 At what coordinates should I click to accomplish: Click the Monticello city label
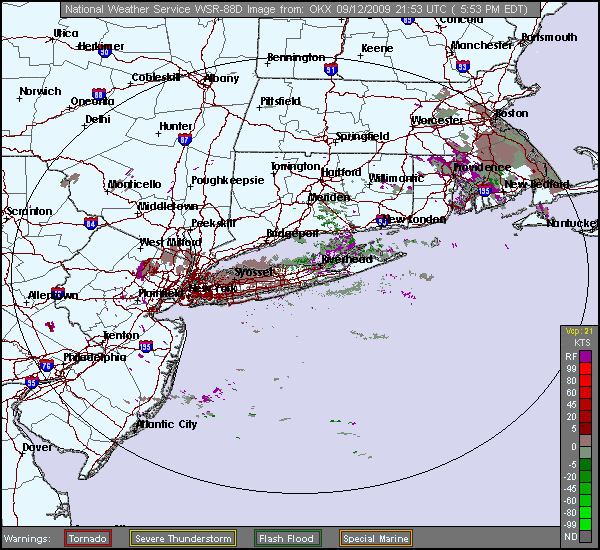pyautogui.click(x=135, y=184)
